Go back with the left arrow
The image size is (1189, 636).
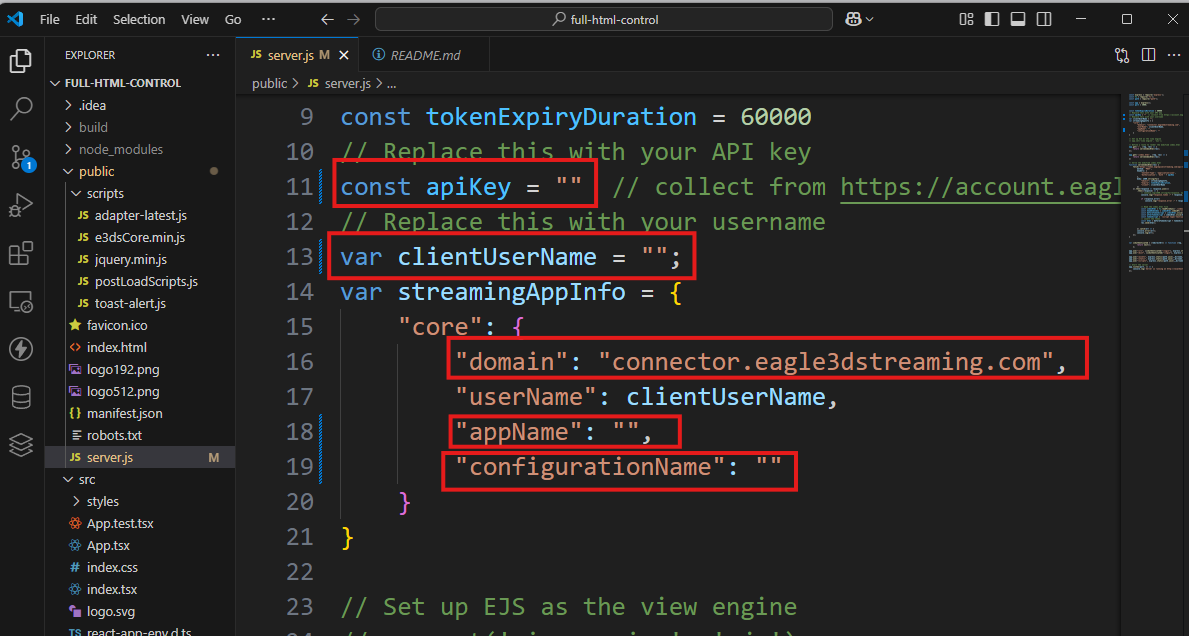click(328, 20)
